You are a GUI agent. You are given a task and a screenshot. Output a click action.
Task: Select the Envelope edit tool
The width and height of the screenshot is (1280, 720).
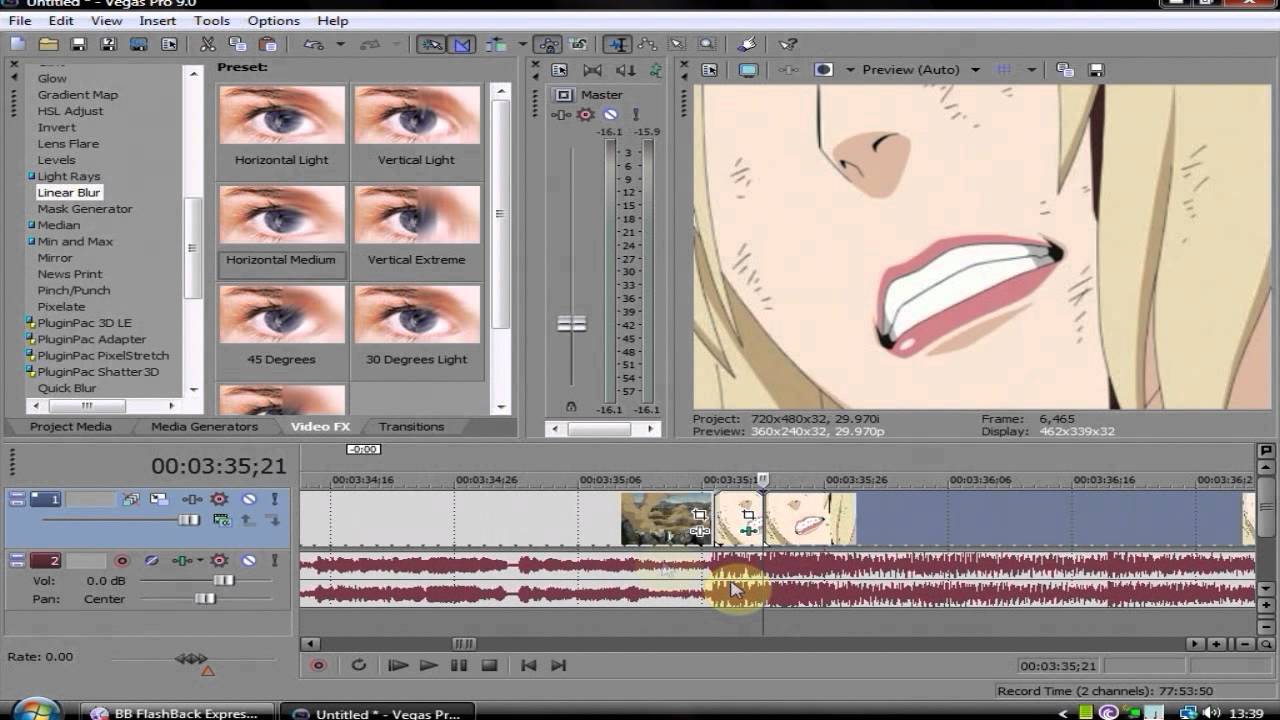[x=647, y=44]
